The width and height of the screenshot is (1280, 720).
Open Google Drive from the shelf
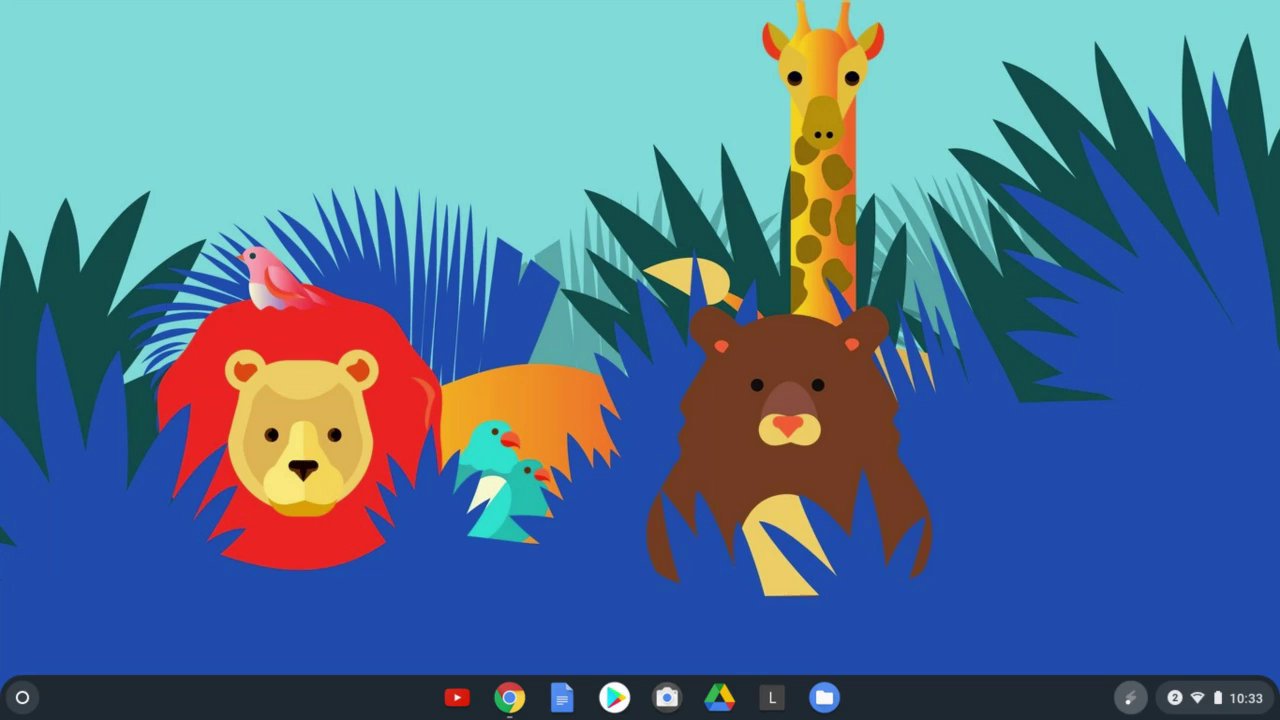[719, 698]
